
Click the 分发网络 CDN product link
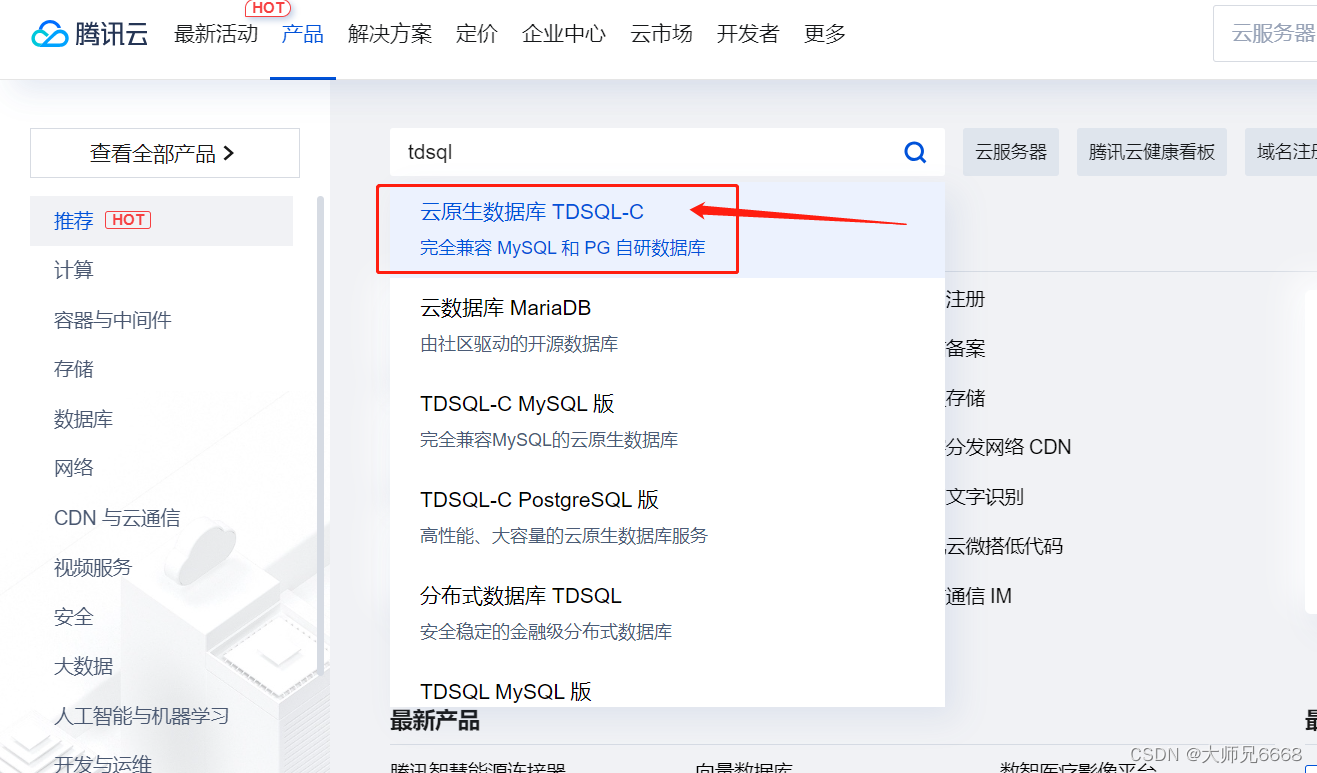[1009, 447]
